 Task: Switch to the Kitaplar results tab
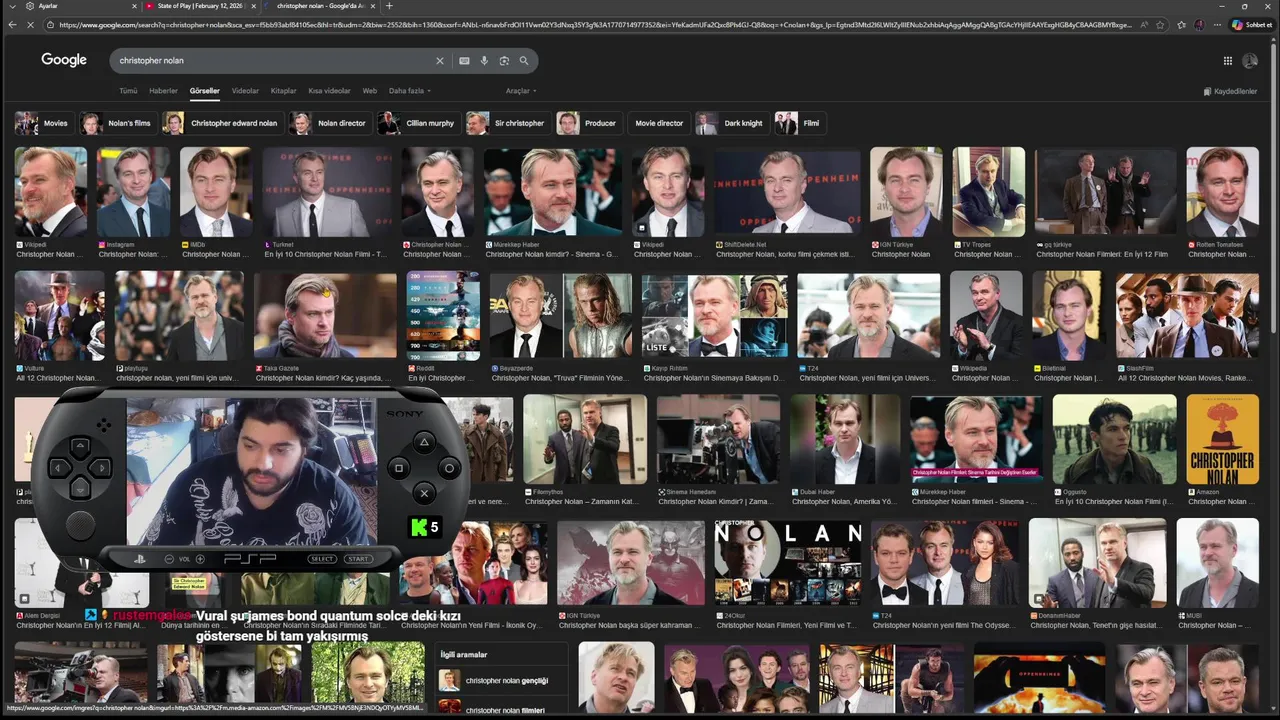(x=283, y=91)
